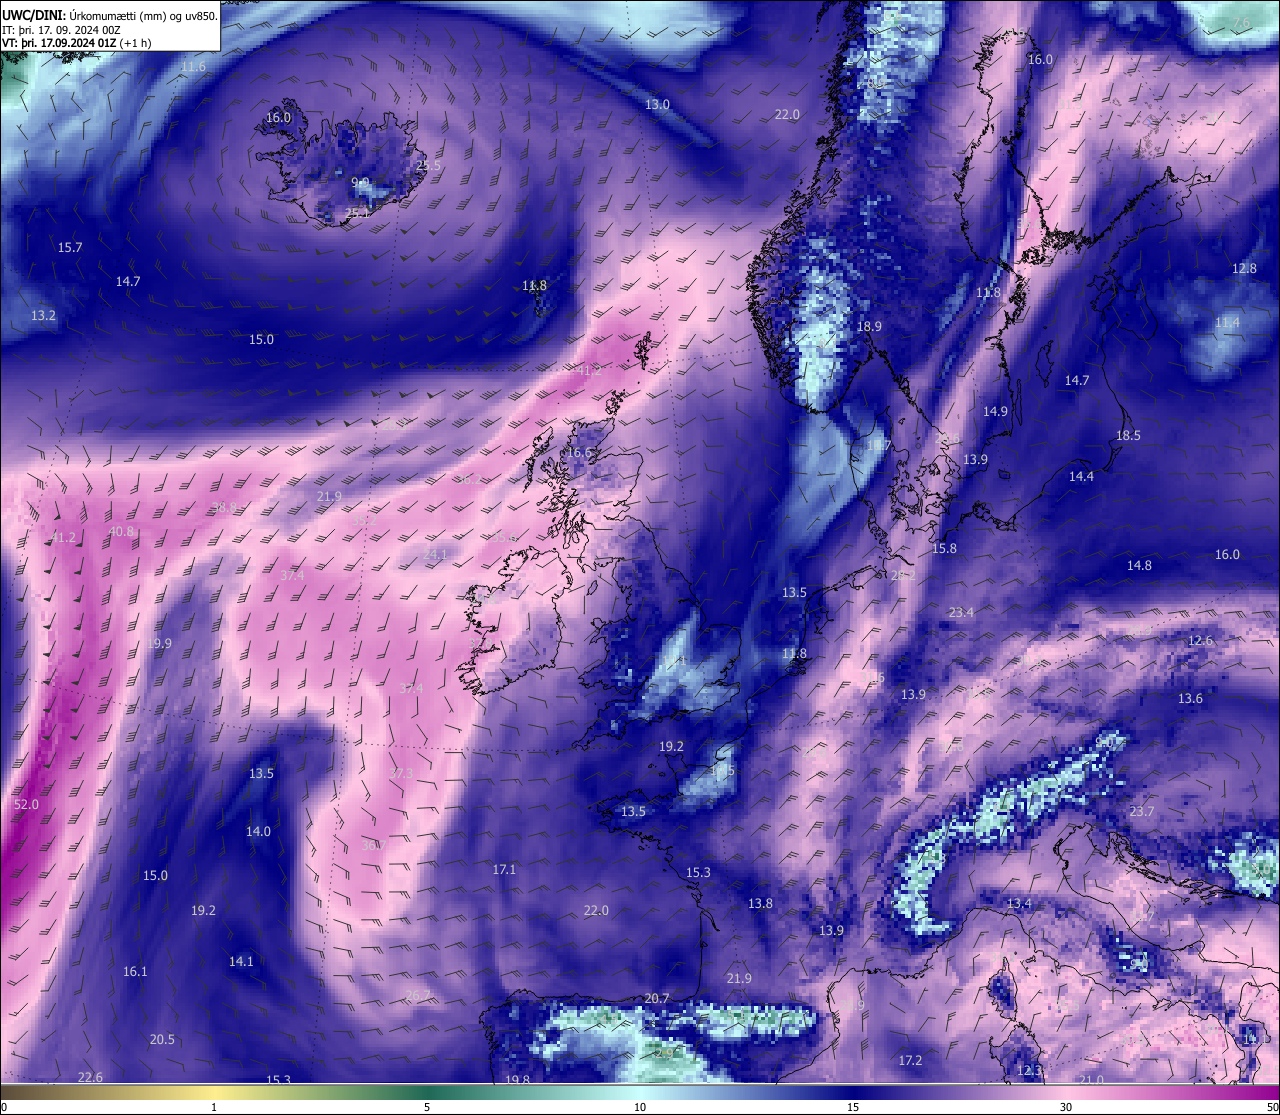Click the 13.2 value on the left edge
The width and height of the screenshot is (1280, 1115).
(x=43, y=315)
